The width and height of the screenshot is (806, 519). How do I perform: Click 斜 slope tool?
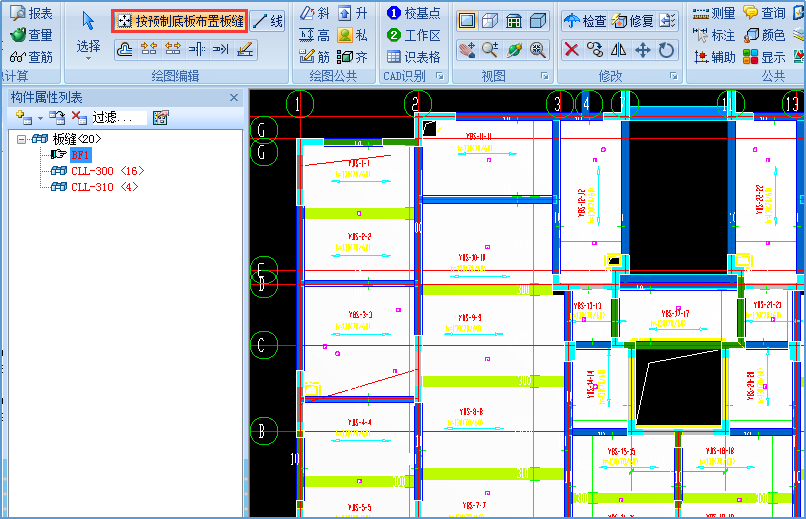[314, 13]
